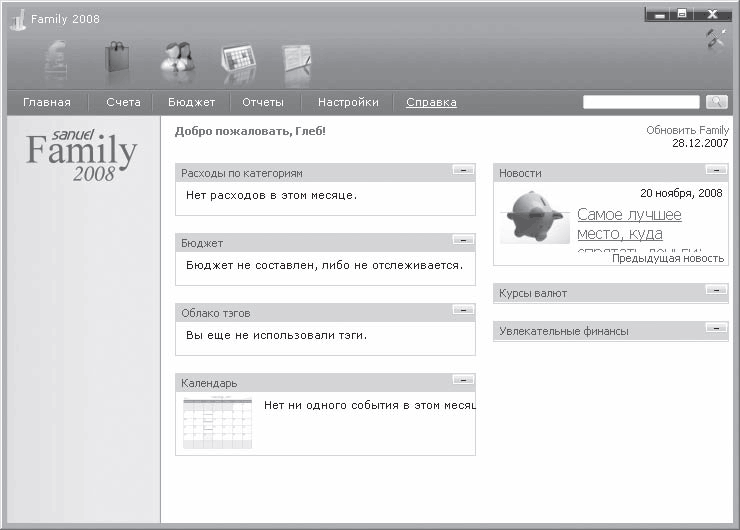Image resolution: width=740 pixels, height=530 pixels.
Task: Expand the Увлекательные финансы panel
Action: [716, 328]
